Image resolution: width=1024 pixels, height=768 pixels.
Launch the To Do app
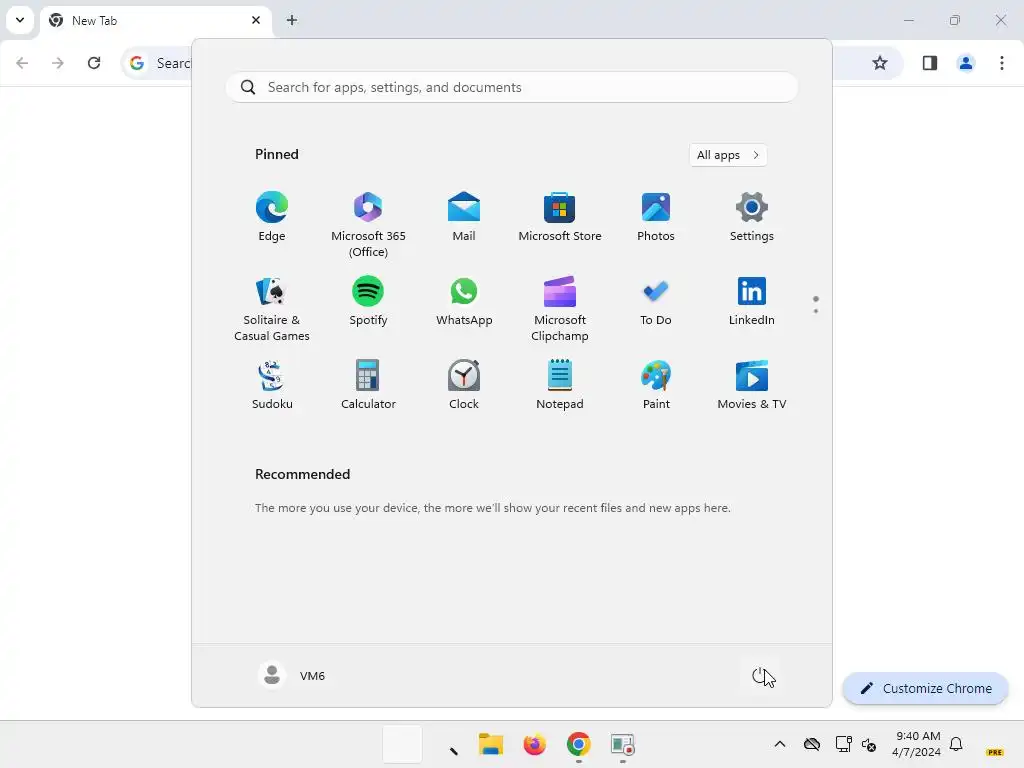point(656,301)
